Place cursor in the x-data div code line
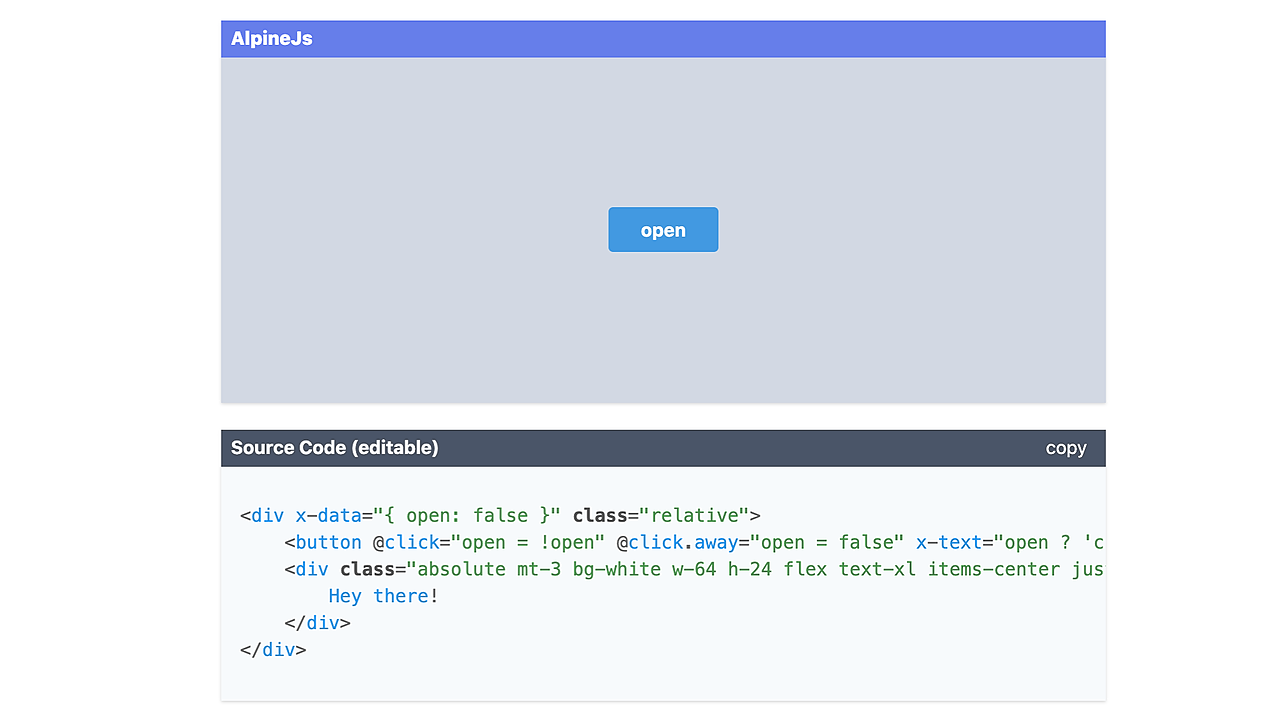 tap(500, 516)
